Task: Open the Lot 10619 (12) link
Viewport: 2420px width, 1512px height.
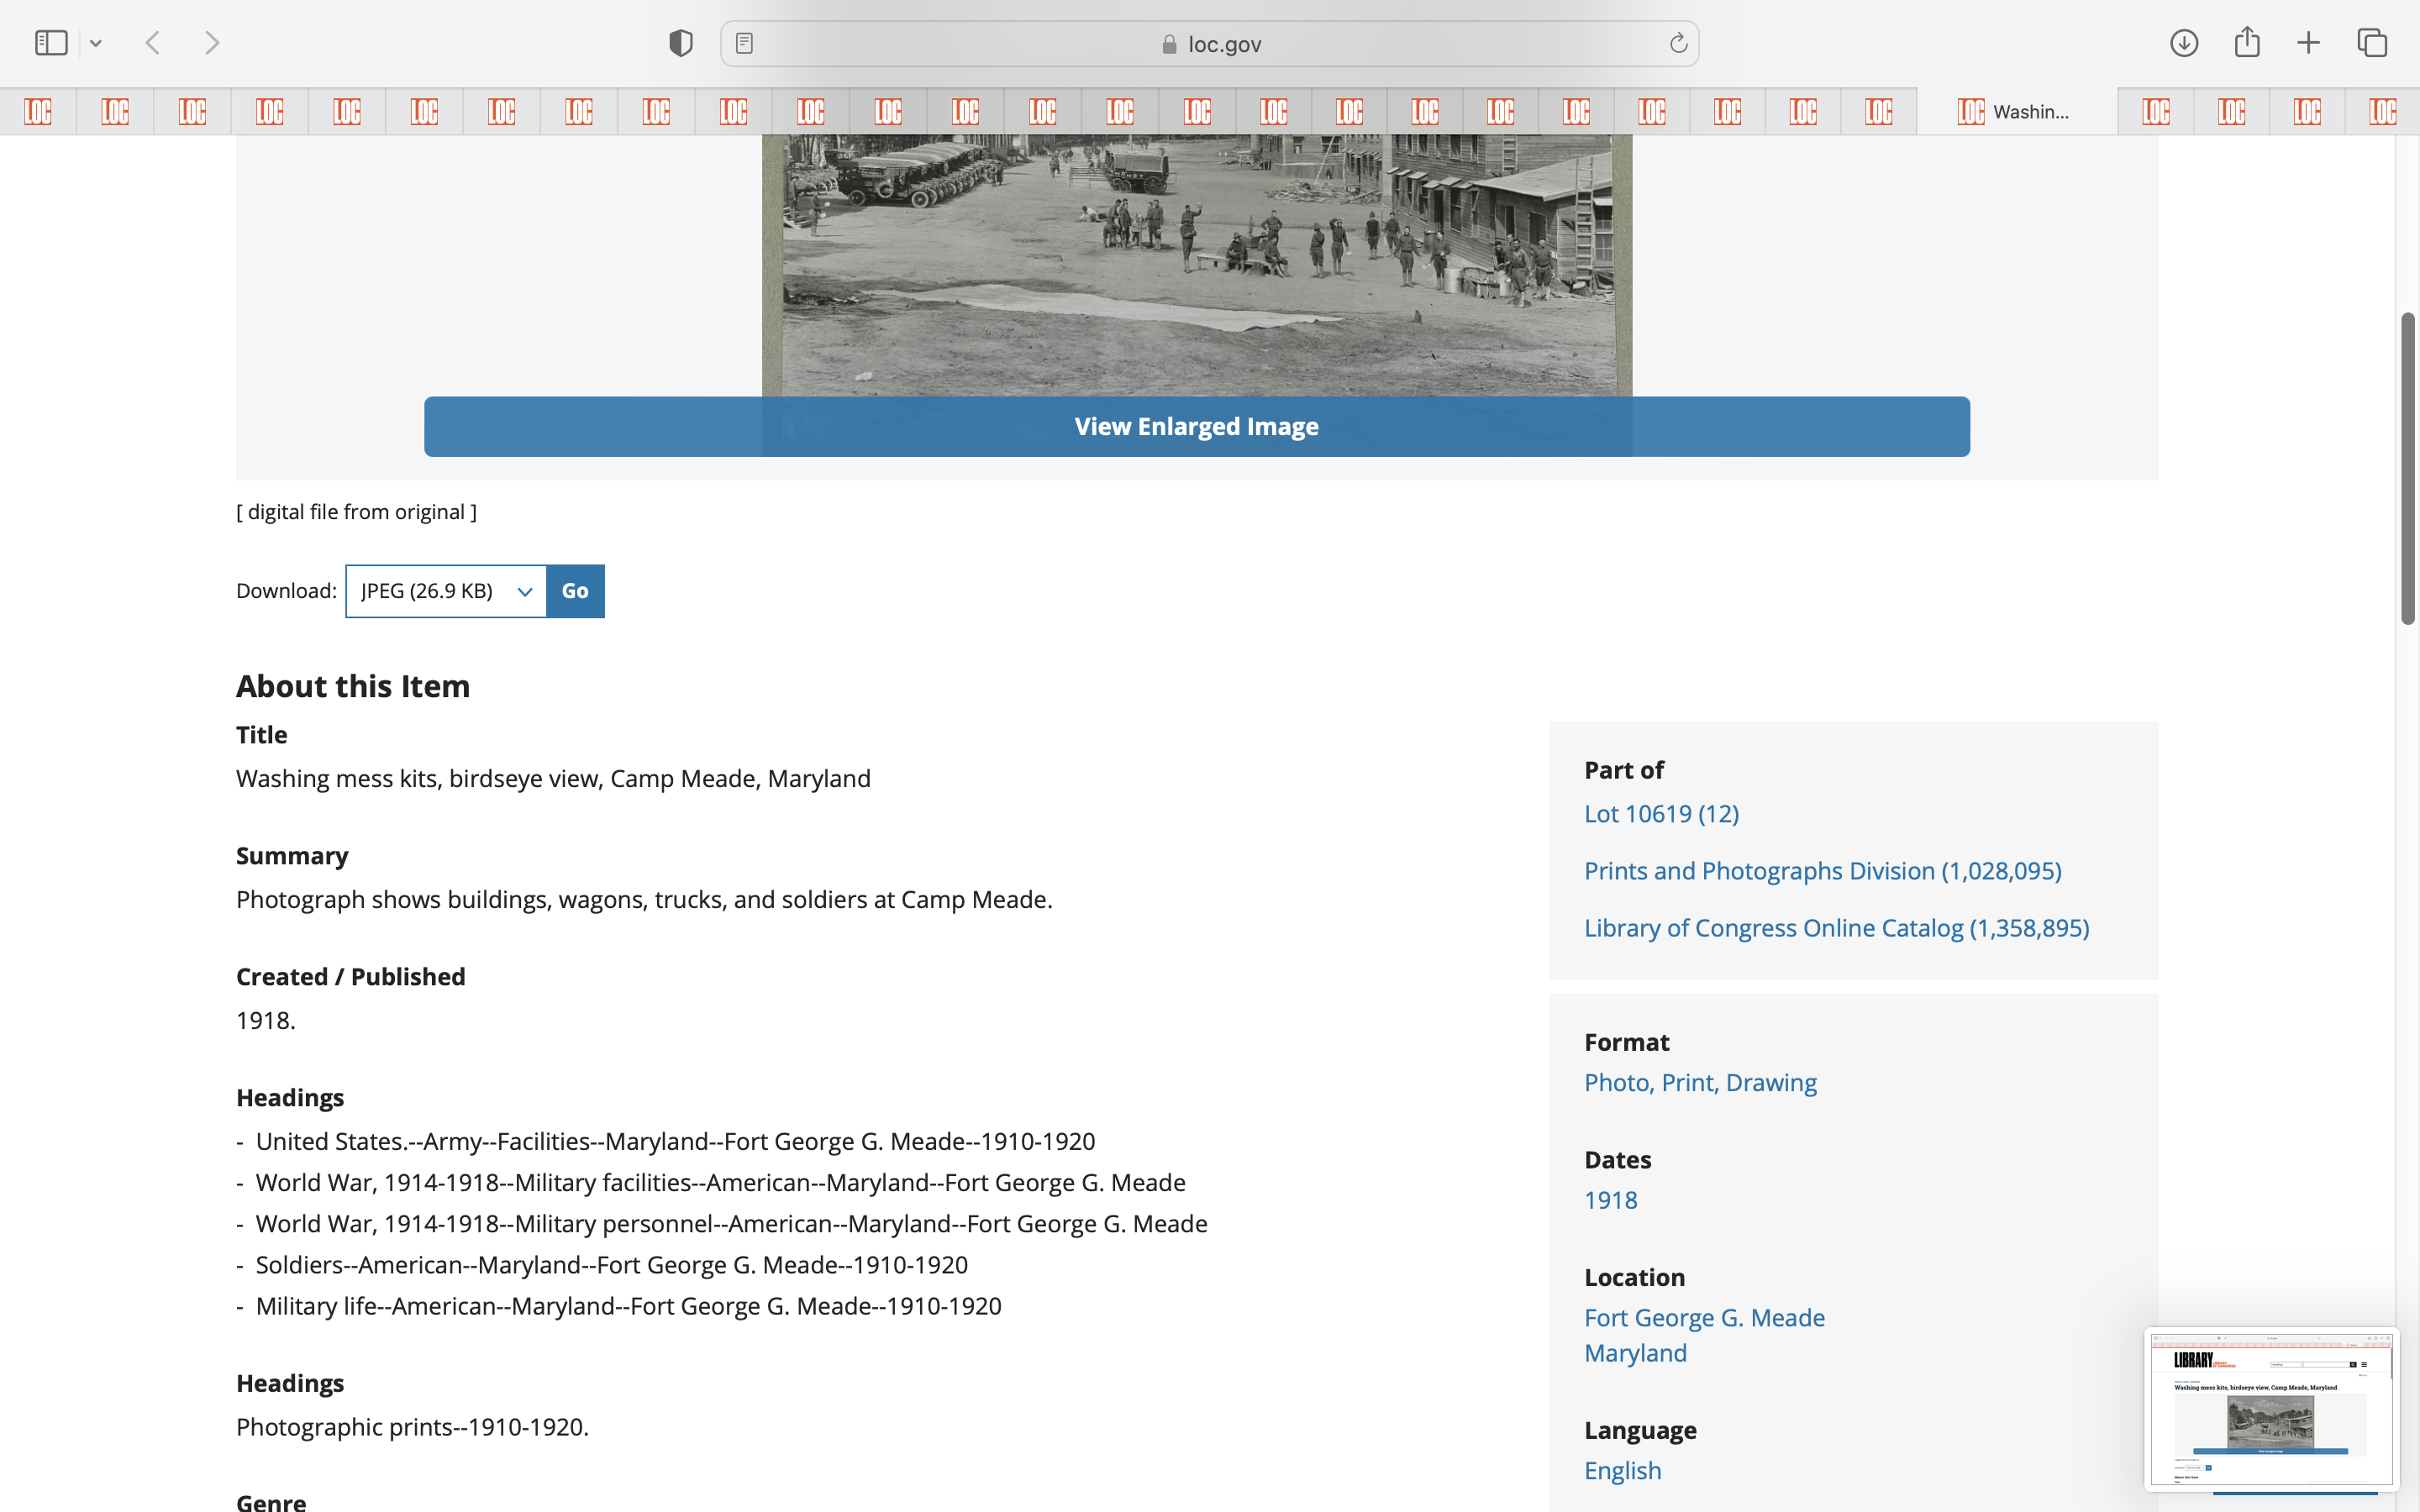Action: point(1661,813)
